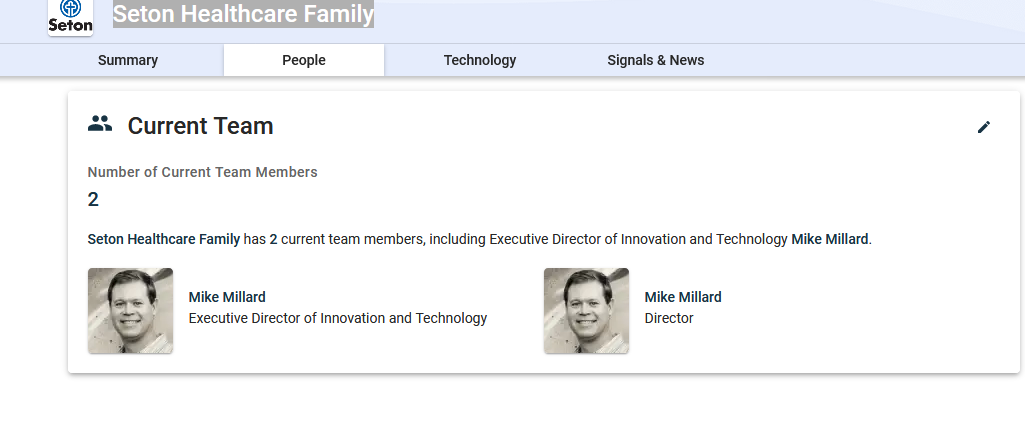Click the Seton logo icon
The image size is (1025, 436).
70,17
